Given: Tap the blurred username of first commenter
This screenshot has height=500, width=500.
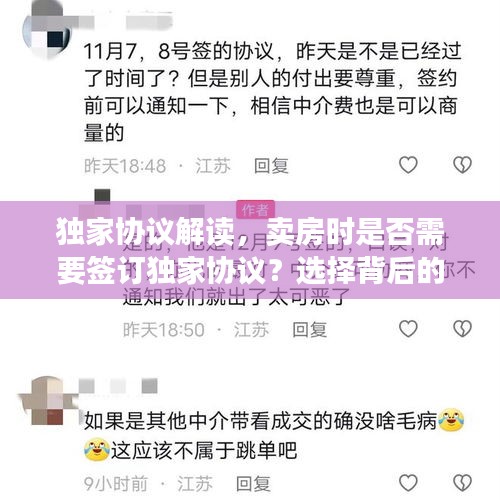Looking at the screenshot, I should [x=128, y=20].
